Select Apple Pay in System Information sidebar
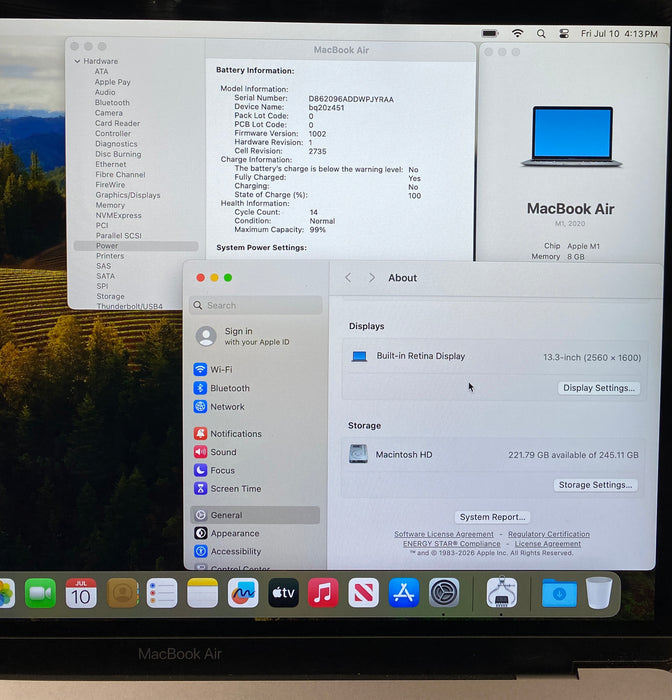 113,82
